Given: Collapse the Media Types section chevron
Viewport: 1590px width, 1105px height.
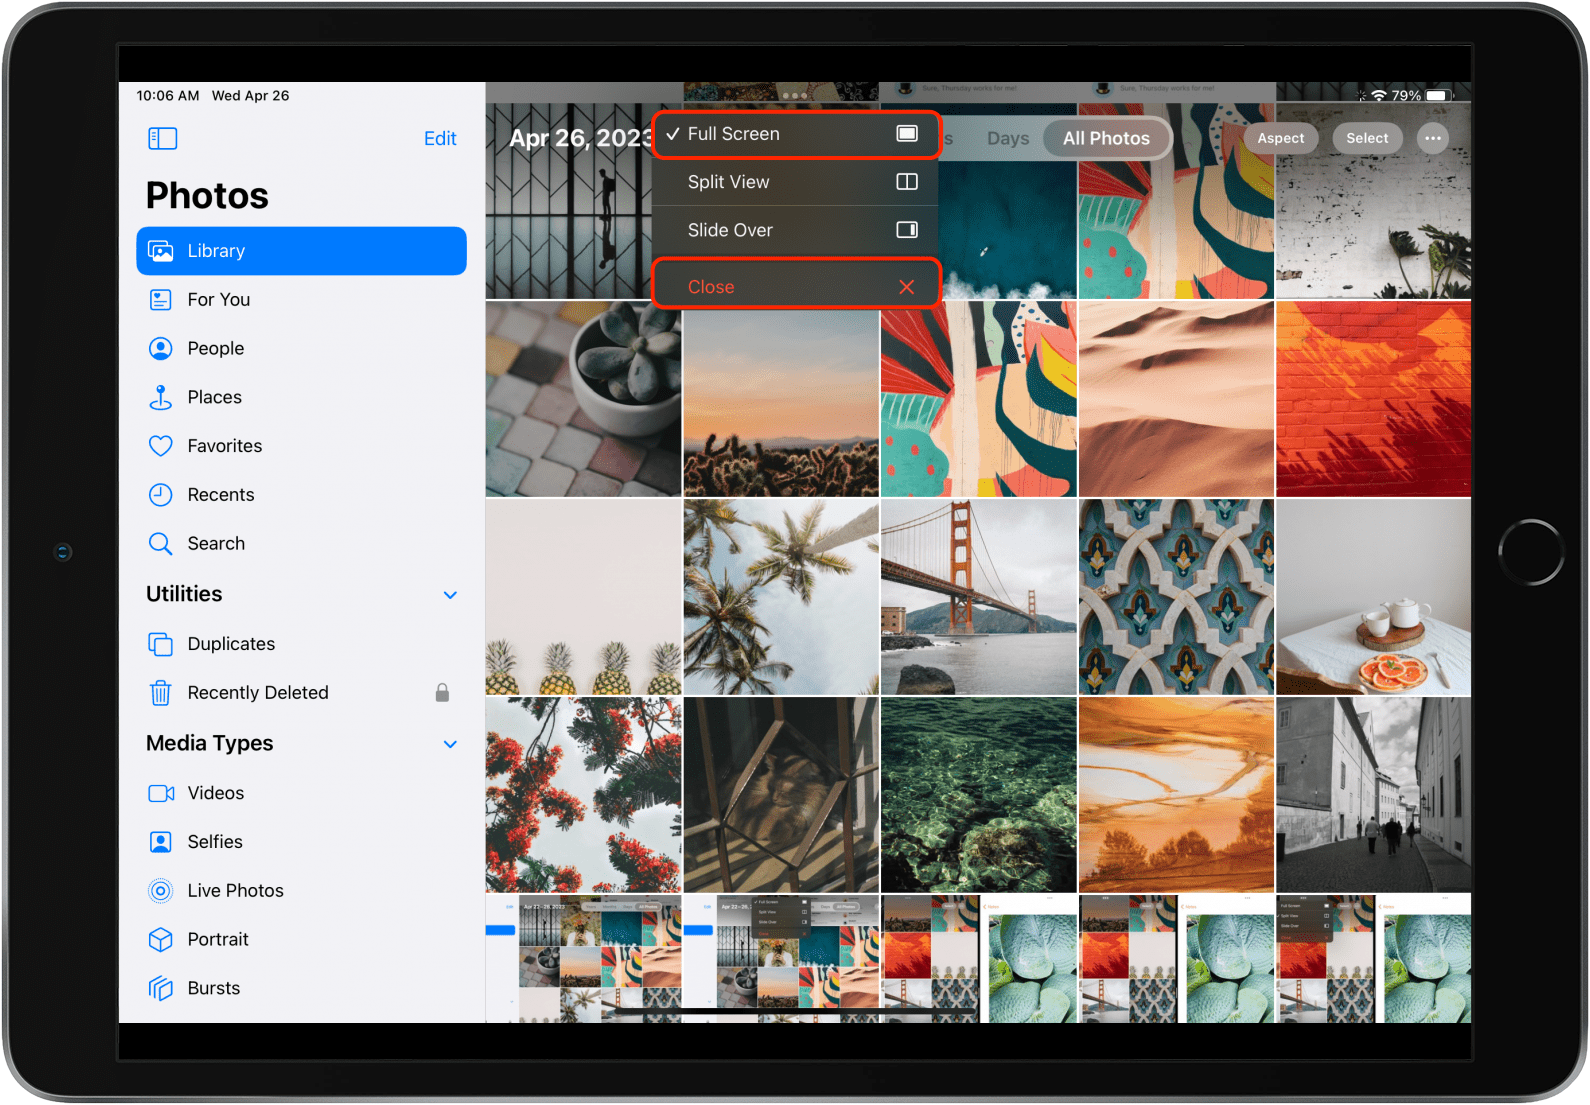Looking at the screenshot, I should [450, 744].
